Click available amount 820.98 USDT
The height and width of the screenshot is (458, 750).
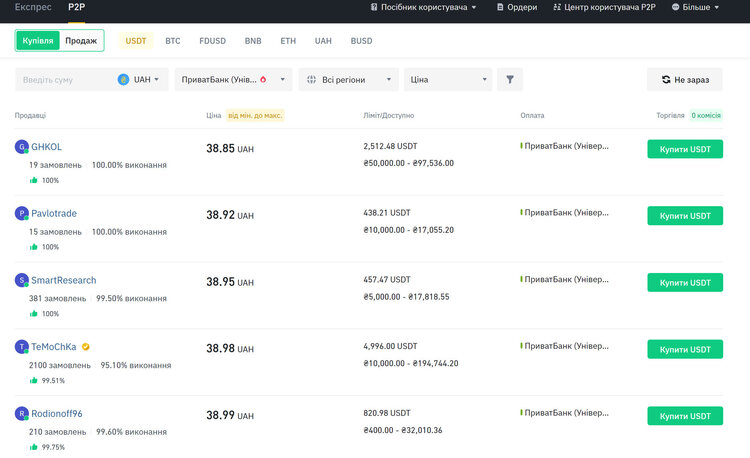[386, 413]
